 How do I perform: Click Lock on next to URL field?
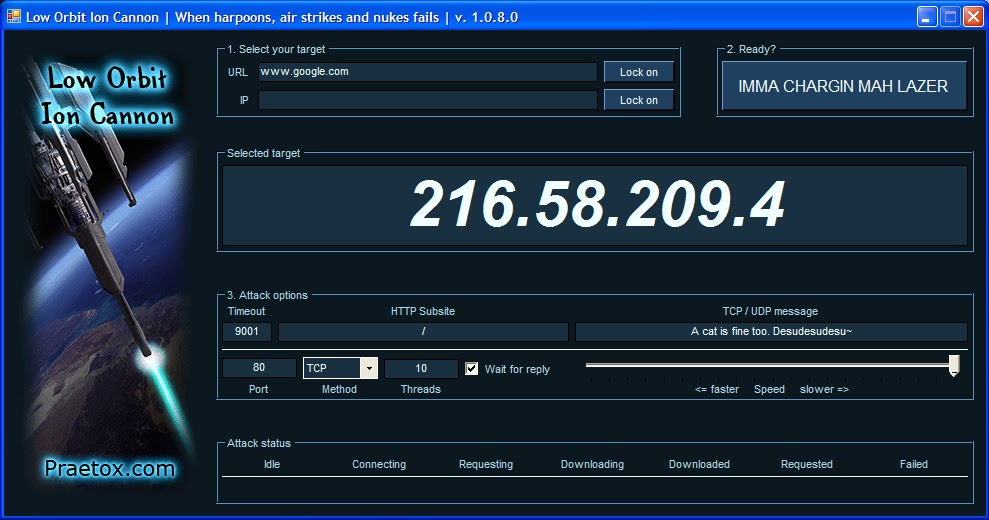[x=638, y=72]
